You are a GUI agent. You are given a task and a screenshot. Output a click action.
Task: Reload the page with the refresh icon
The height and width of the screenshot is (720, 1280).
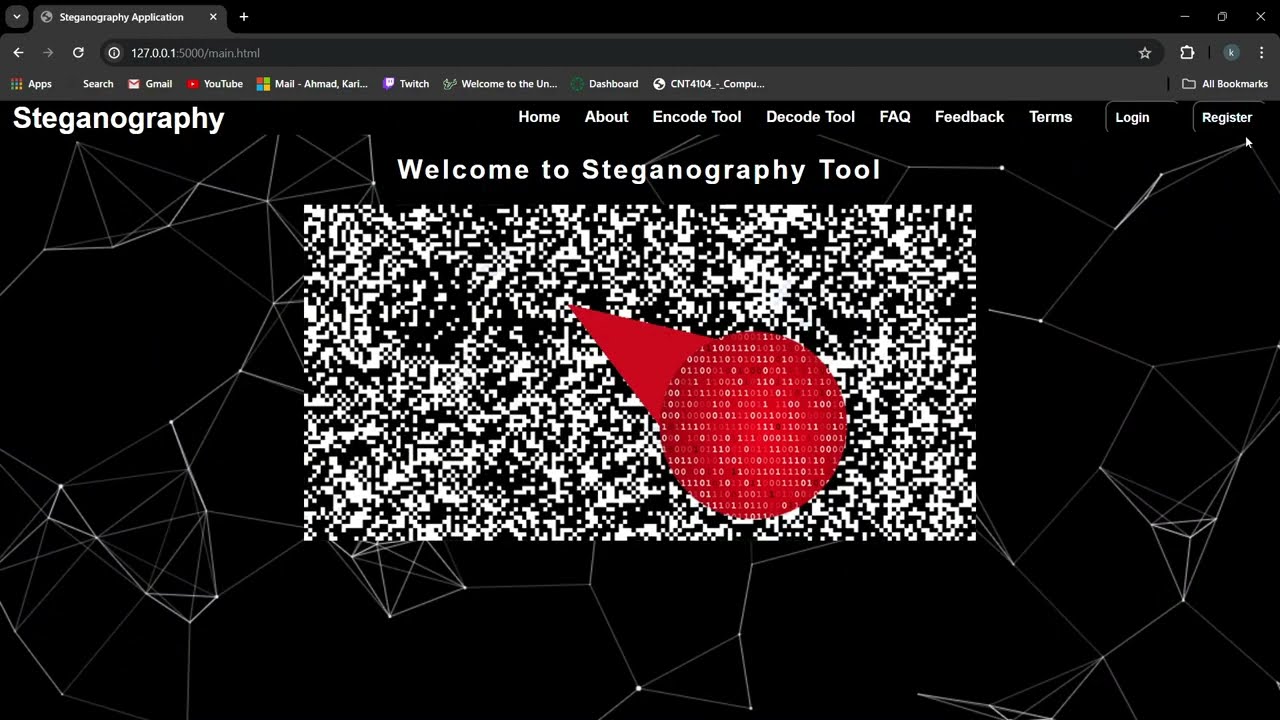[x=78, y=53]
